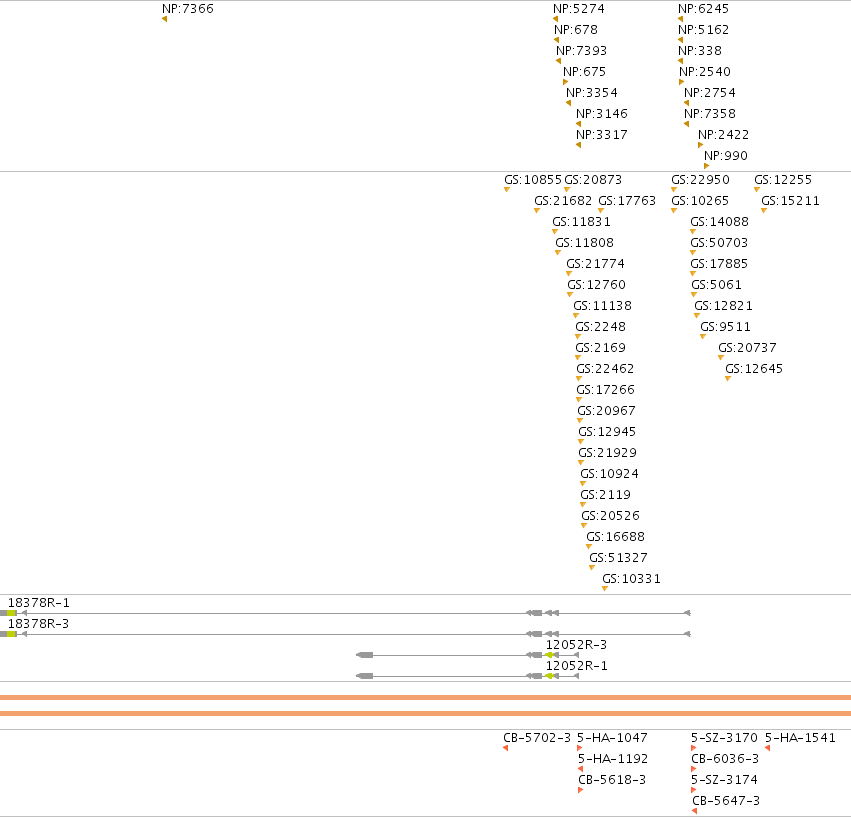The image size is (851, 817).
Task: Click on the GS:2119 label
Action: point(605,495)
